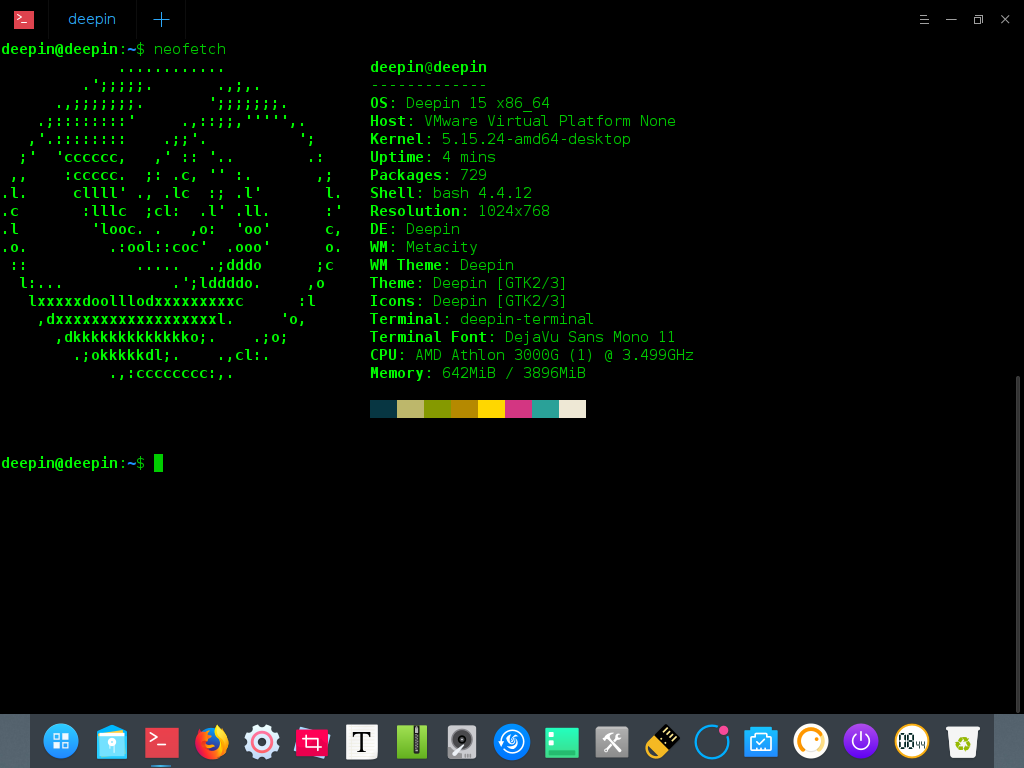
Task: Click the "Packages: 729" line
Action: tap(428, 175)
